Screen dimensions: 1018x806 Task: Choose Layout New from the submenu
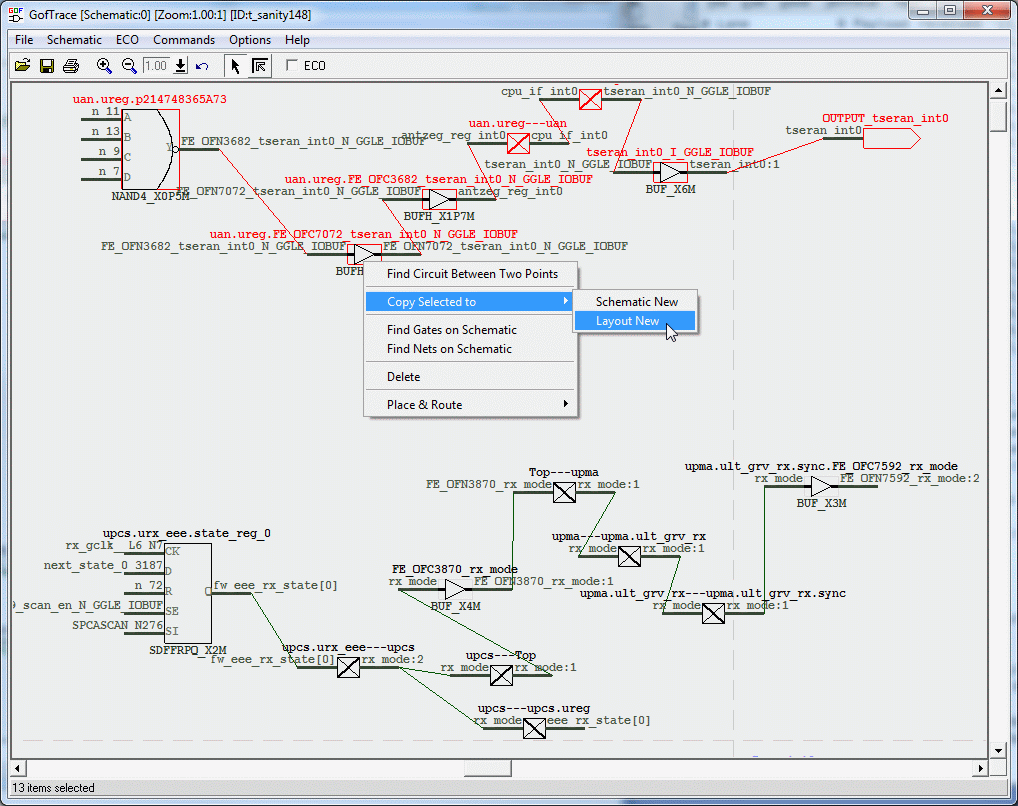pyautogui.click(x=628, y=321)
